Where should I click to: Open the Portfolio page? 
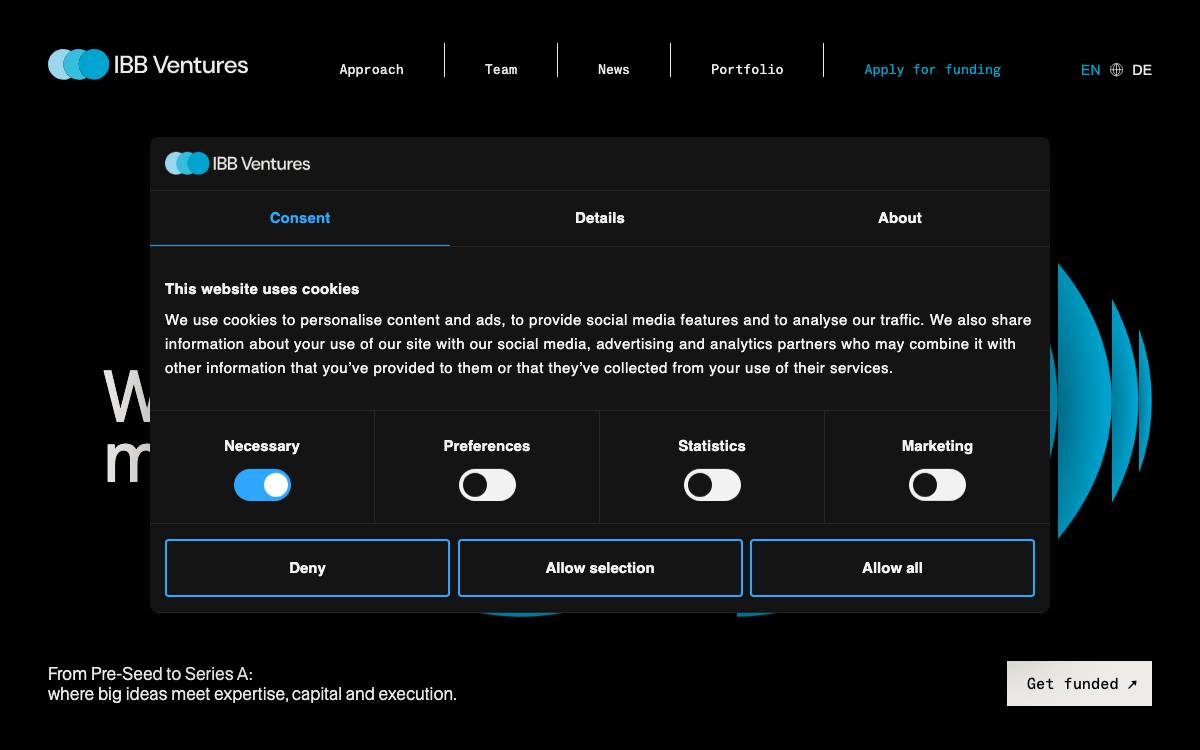(747, 70)
